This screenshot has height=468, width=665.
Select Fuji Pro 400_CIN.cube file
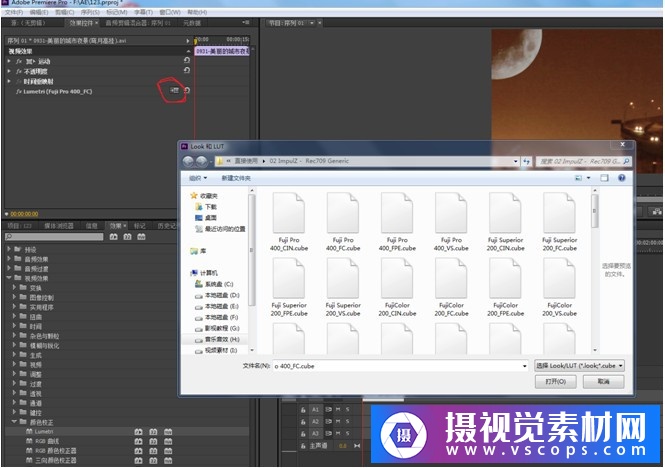[289, 222]
